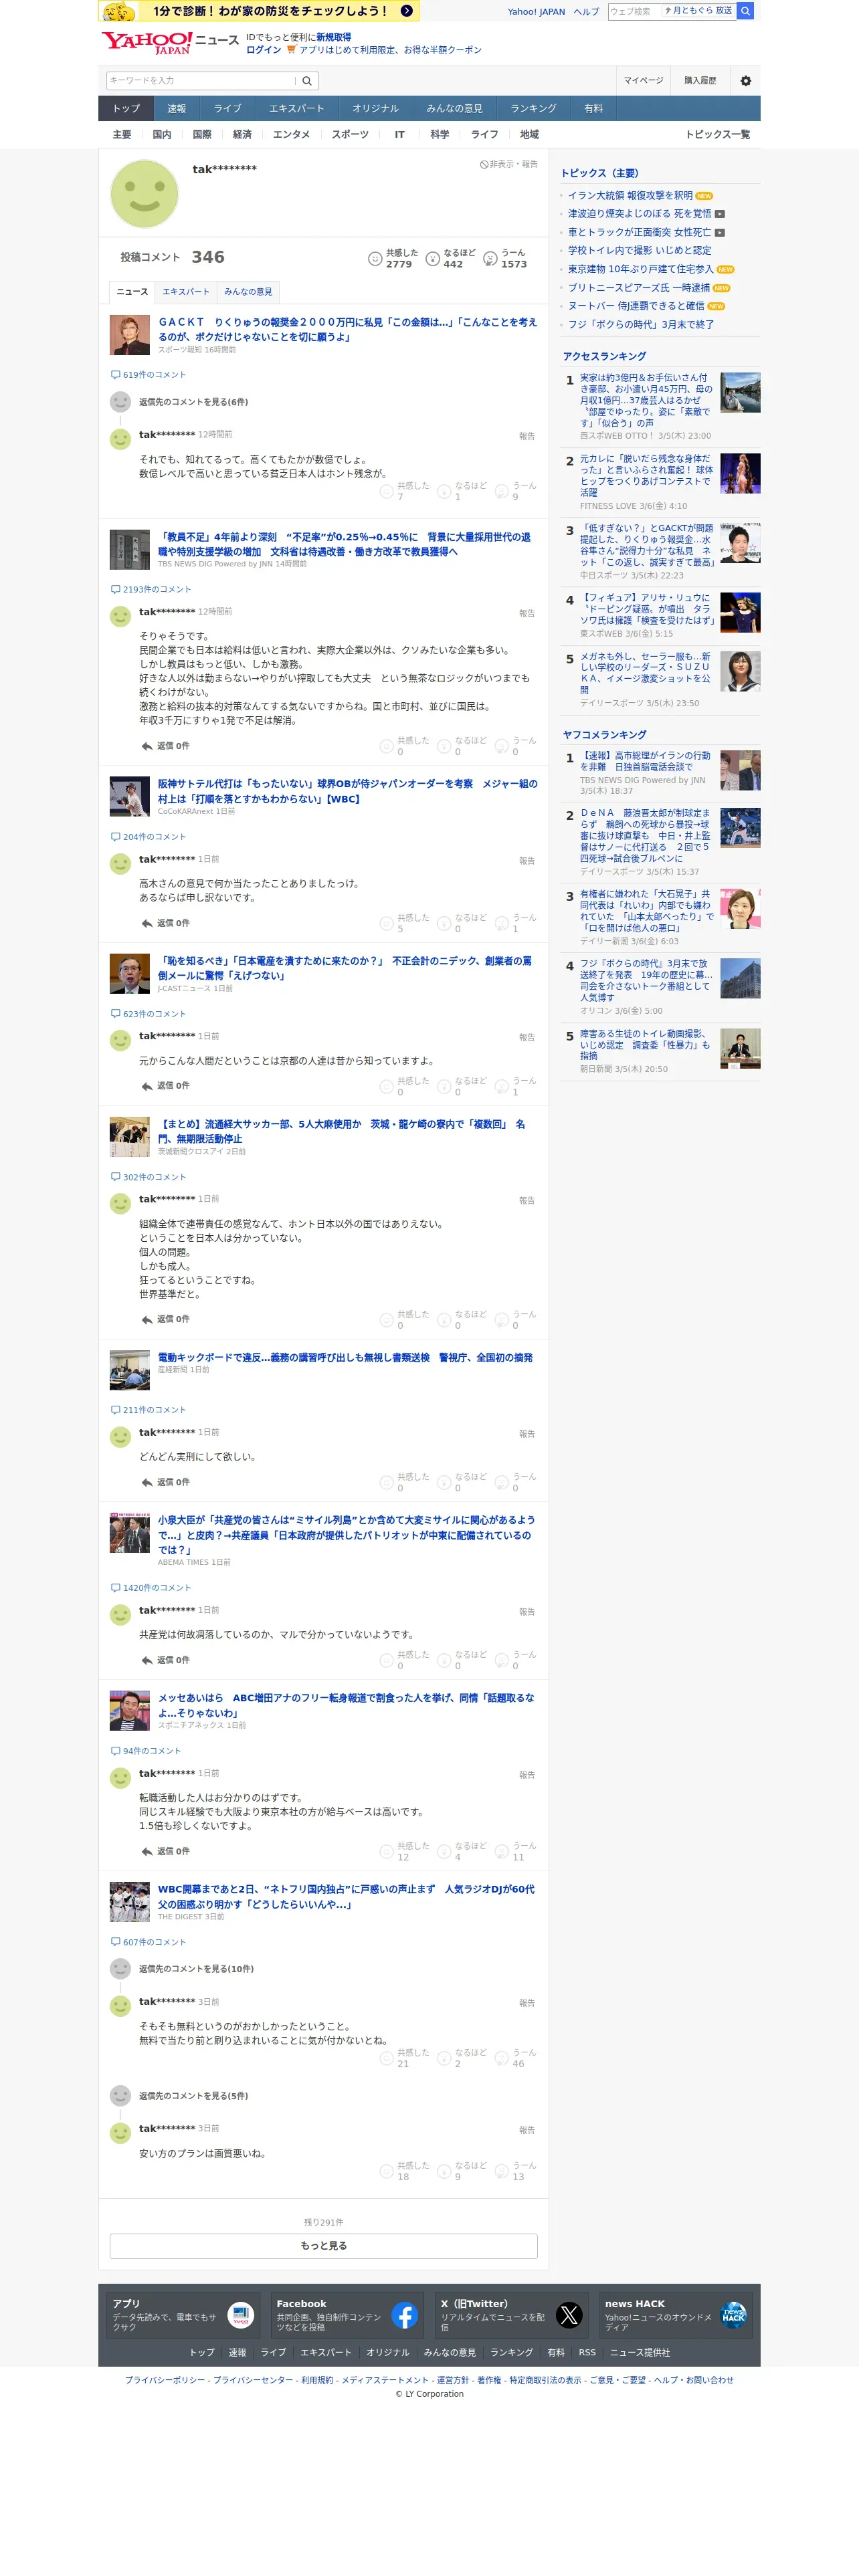The image size is (859, 2576).
Task: Open the 619件のコメント speech bubble link
Action: pyautogui.click(x=148, y=375)
